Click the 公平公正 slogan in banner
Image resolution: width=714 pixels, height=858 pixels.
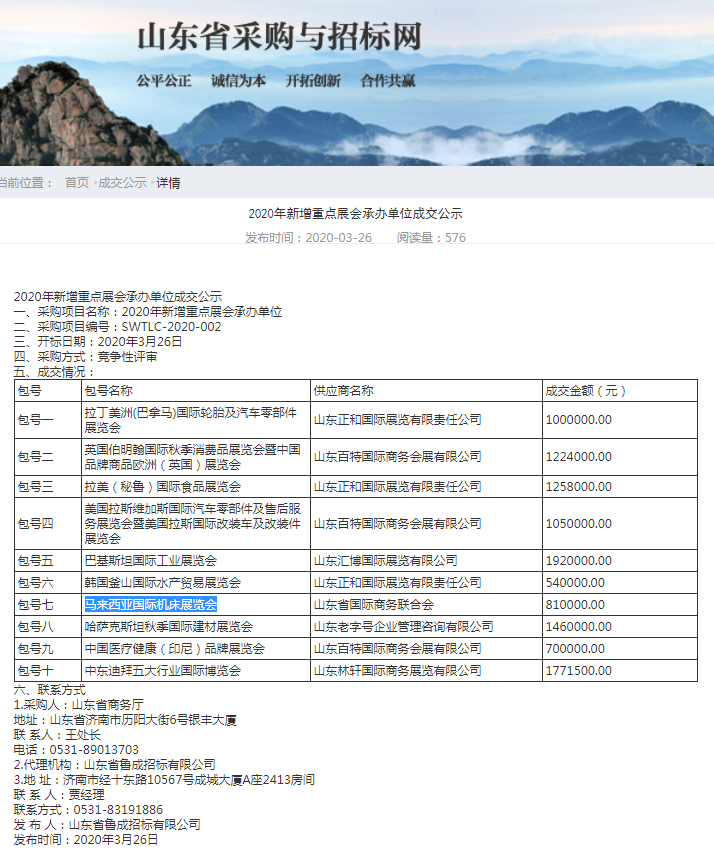pos(164,81)
